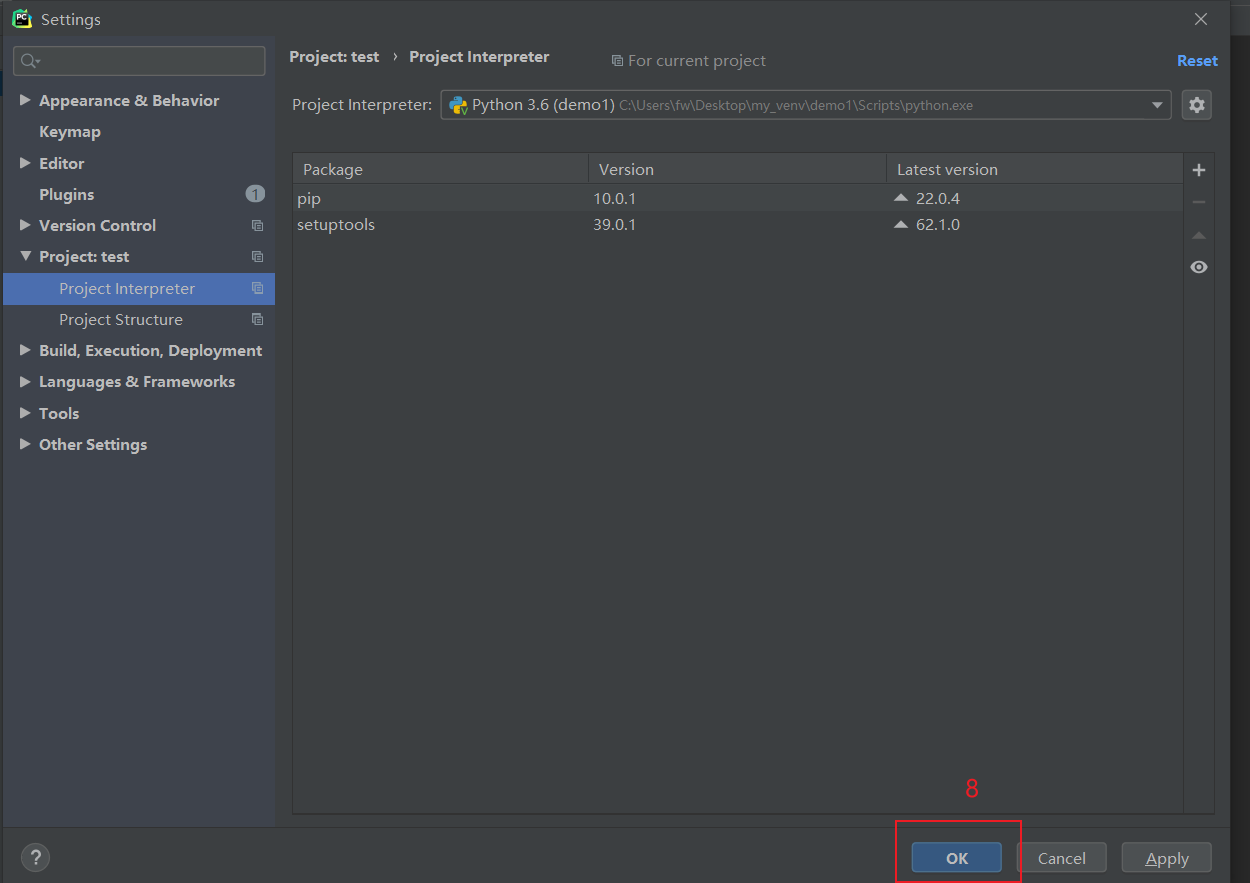The height and width of the screenshot is (883, 1250).
Task: Sort by the Latest version column header
Action: [x=1034, y=169]
